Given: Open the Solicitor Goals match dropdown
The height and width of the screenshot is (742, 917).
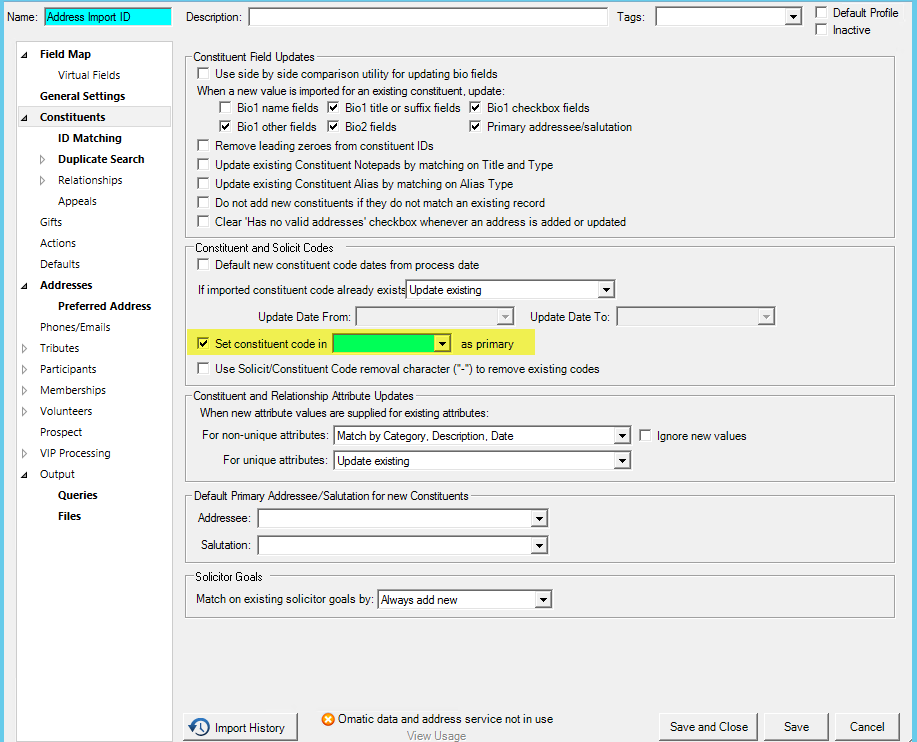Looking at the screenshot, I should (x=542, y=600).
